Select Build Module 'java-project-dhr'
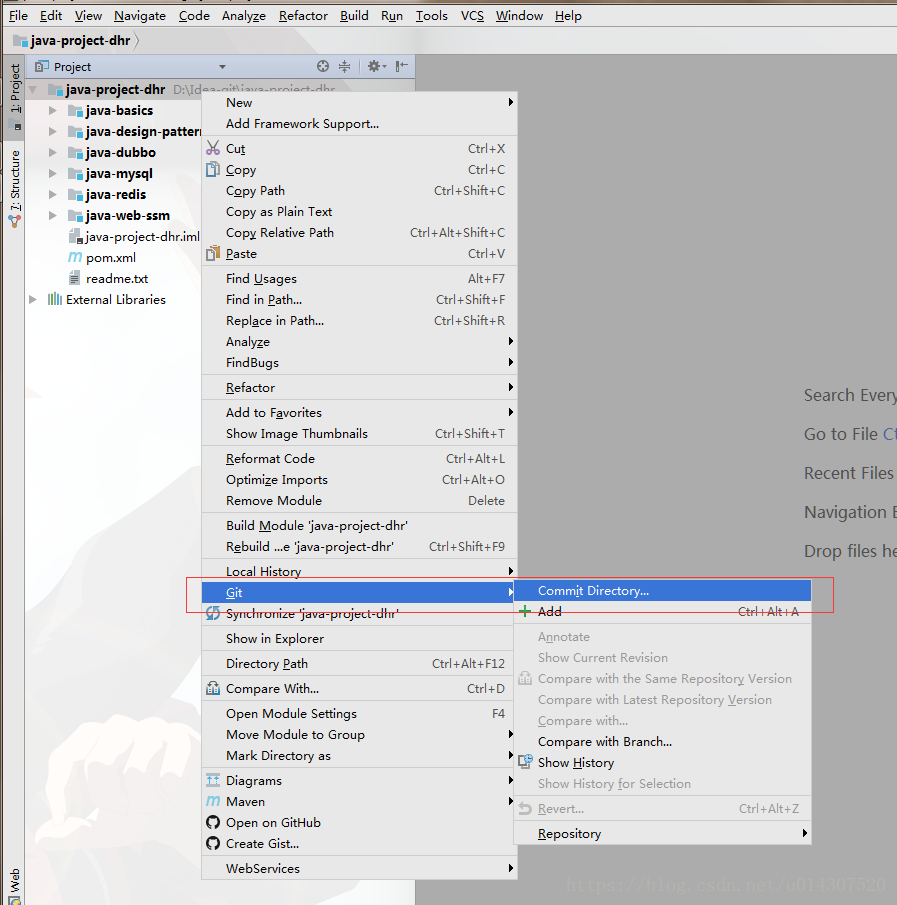This screenshot has width=897, height=905. [x=359, y=525]
